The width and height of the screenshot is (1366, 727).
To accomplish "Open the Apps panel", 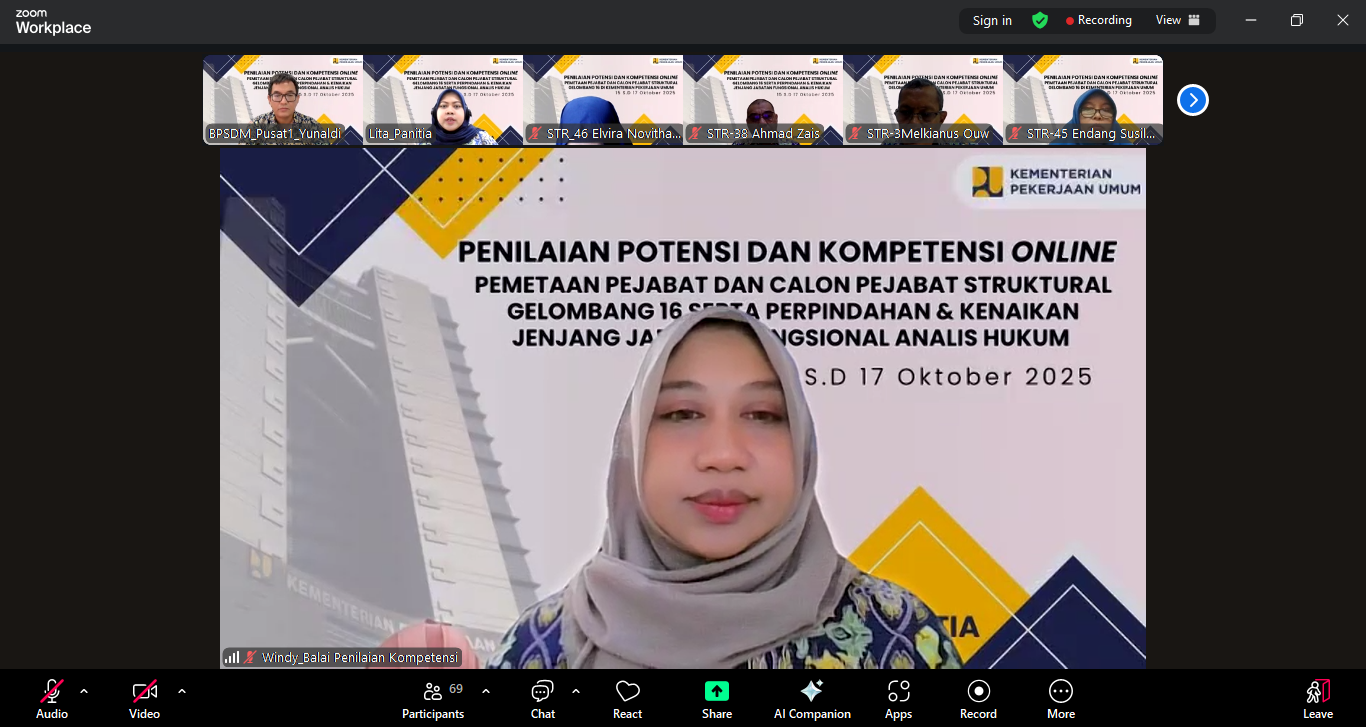I will [898, 699].
